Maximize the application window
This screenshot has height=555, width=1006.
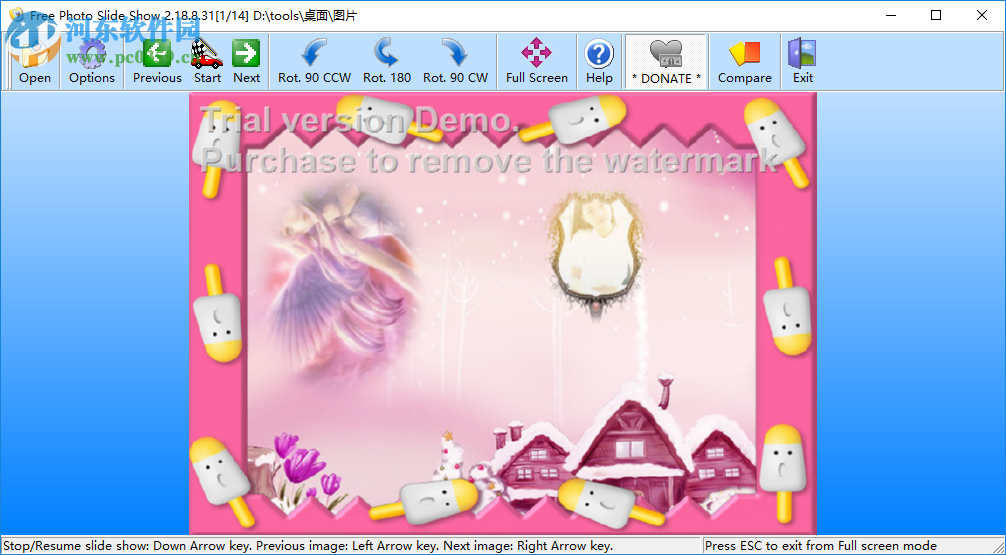point(936,15)
